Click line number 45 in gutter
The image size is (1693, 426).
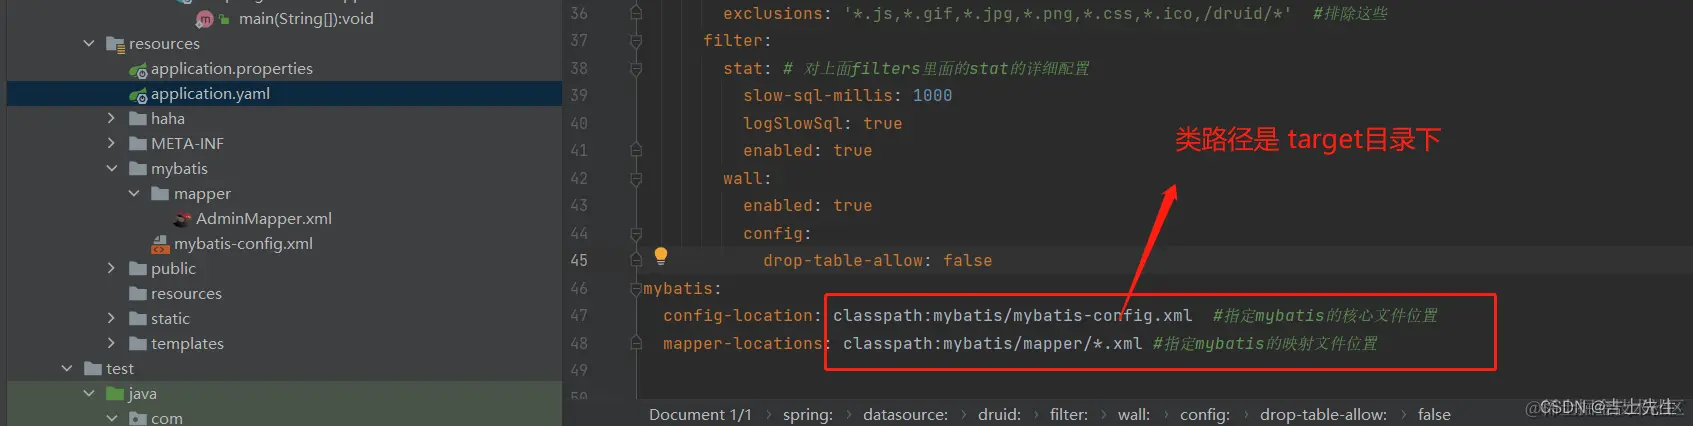click(579, 261)
